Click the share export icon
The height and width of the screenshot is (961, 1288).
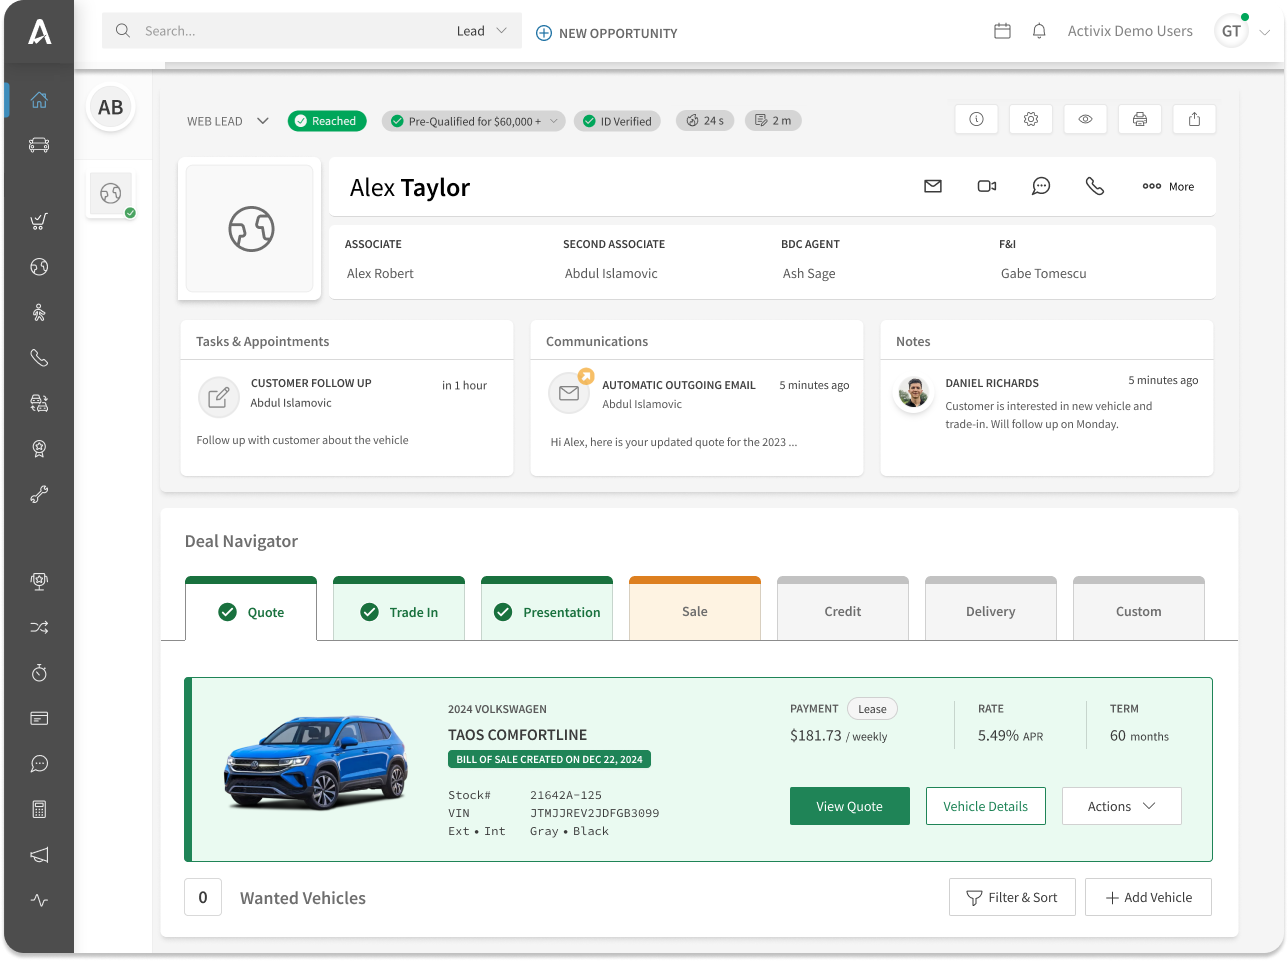(x=1194, y=119)
